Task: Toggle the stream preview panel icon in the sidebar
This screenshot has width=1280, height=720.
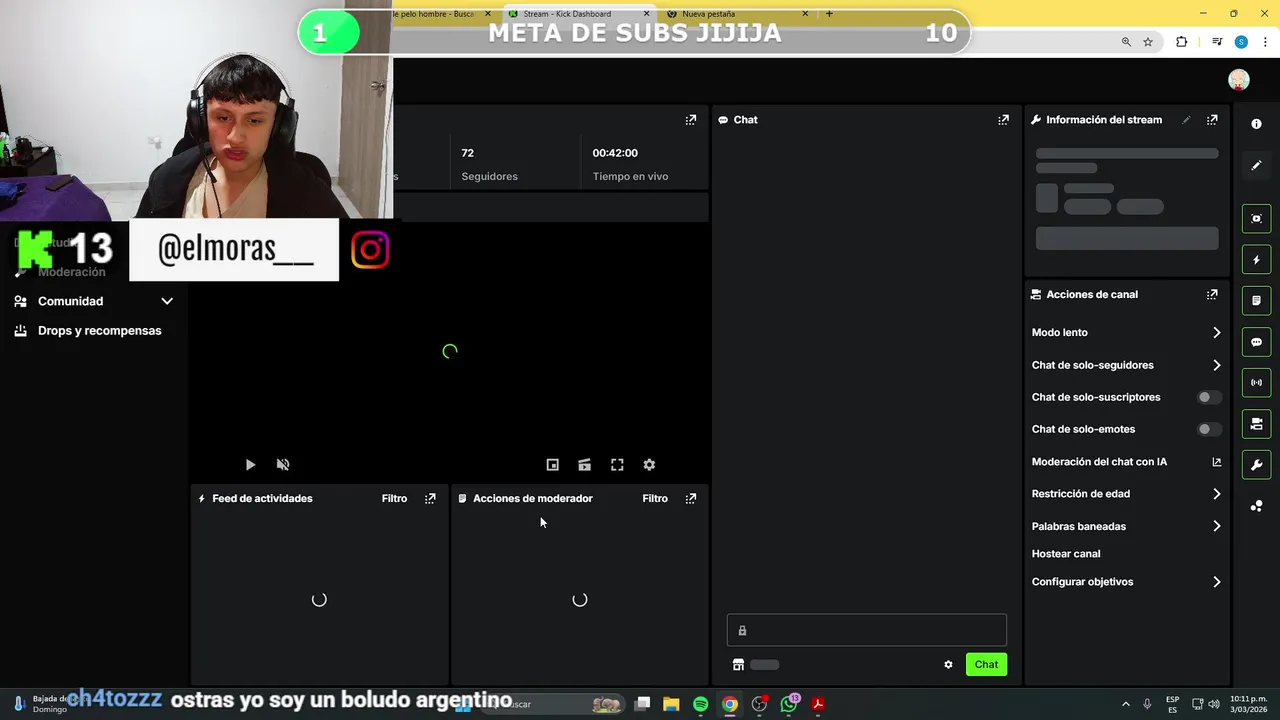Action: point(1256,219)
